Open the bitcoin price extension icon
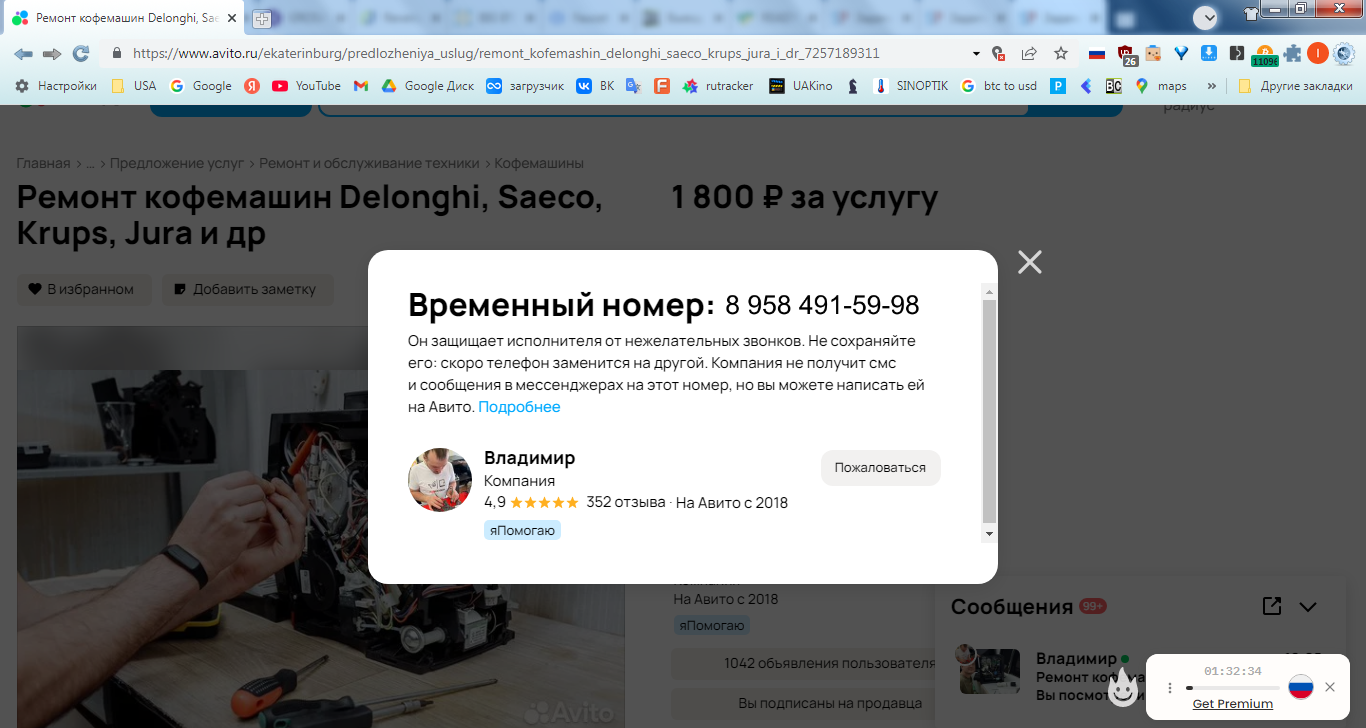Screen dimensions: 1366x728 pyautogui.click(x=1264, y=55)
